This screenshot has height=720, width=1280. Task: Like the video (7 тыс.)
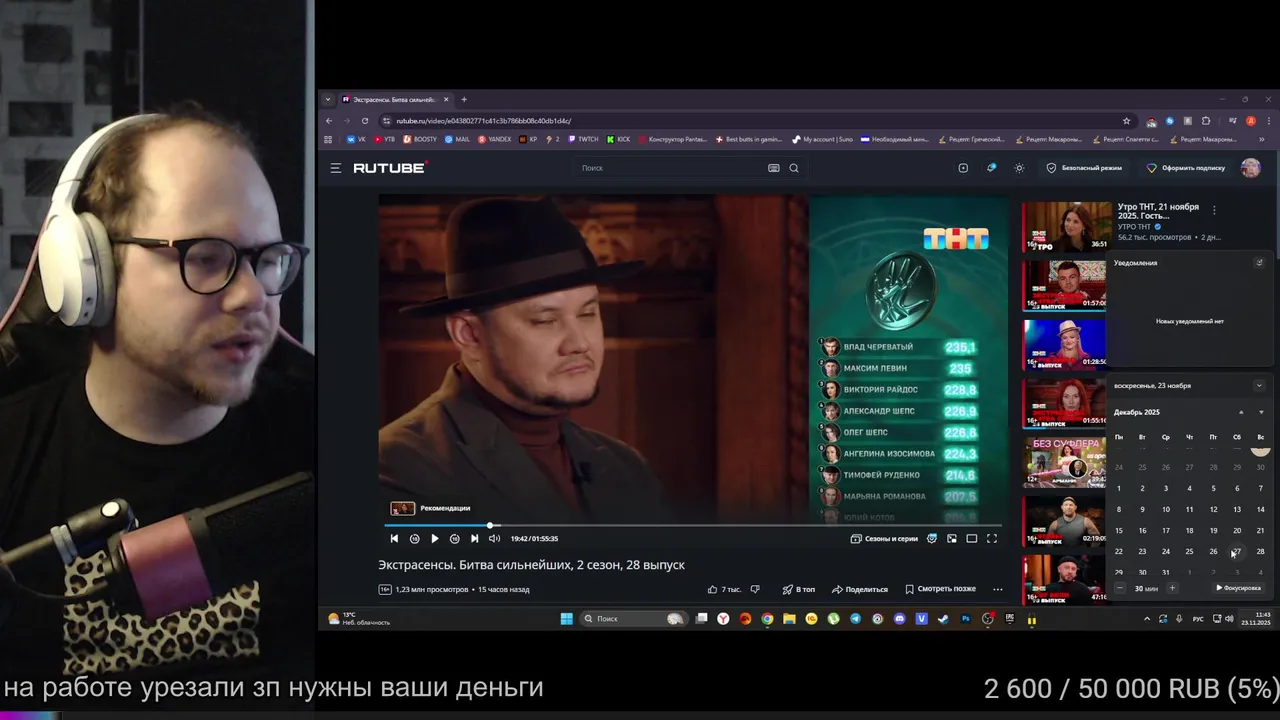coord(724,589)
